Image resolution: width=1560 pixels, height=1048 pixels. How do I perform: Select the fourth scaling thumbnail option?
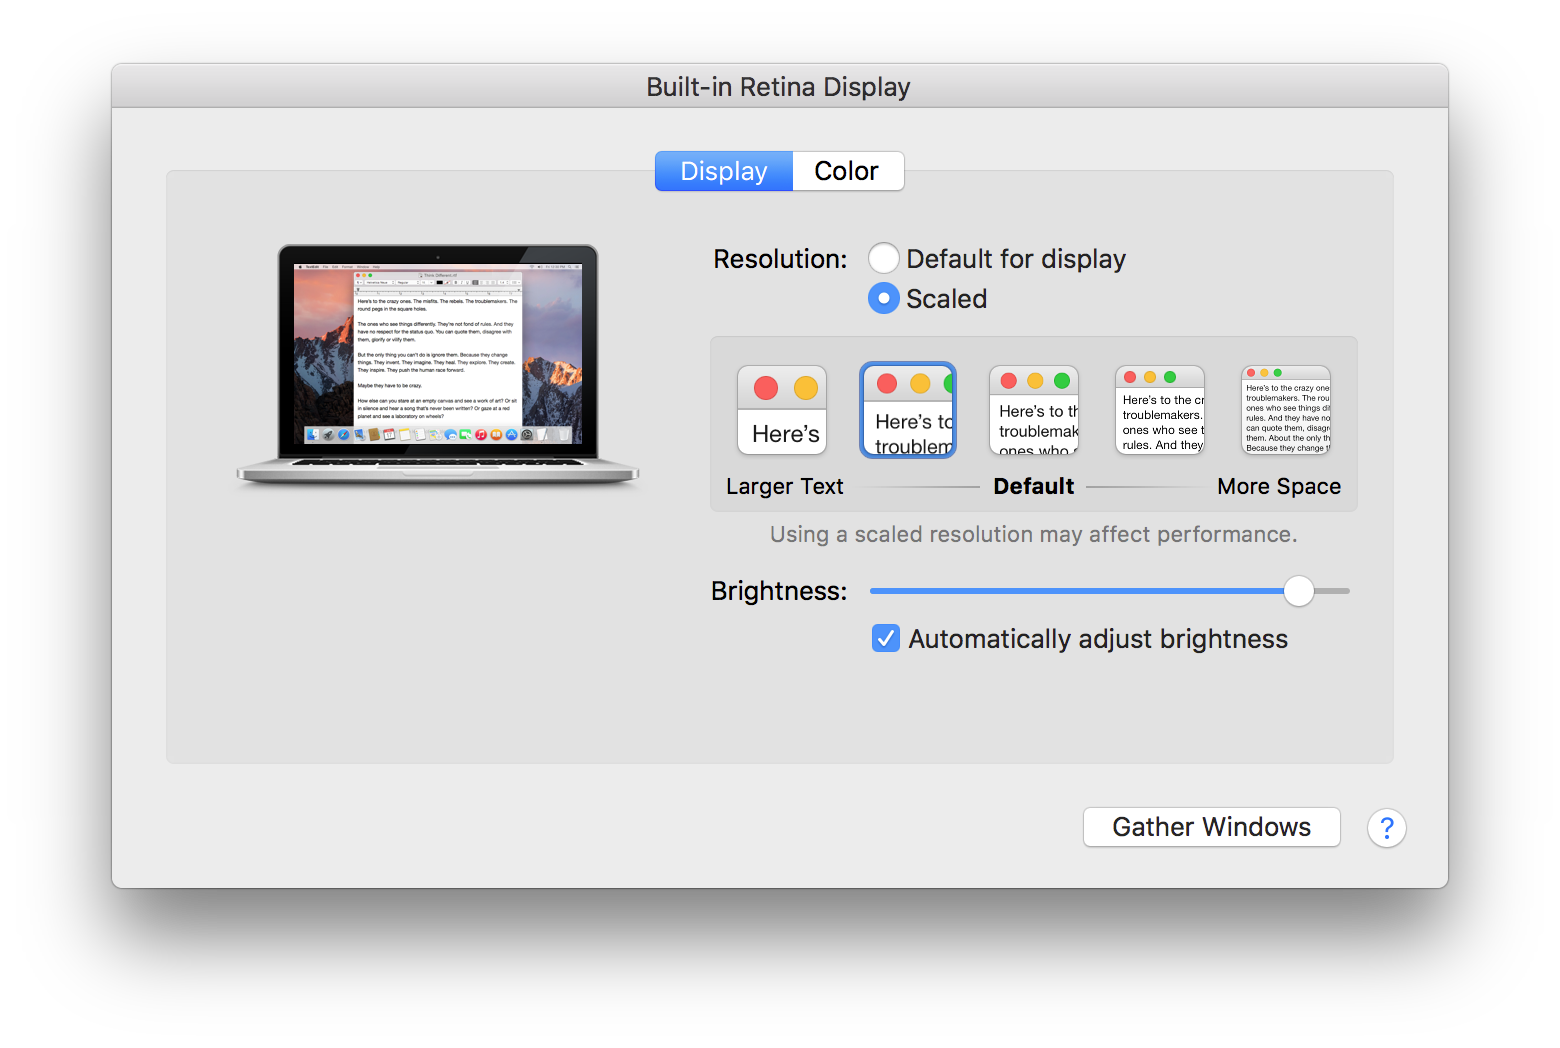pyautogui.click(x=1160, y=410)
